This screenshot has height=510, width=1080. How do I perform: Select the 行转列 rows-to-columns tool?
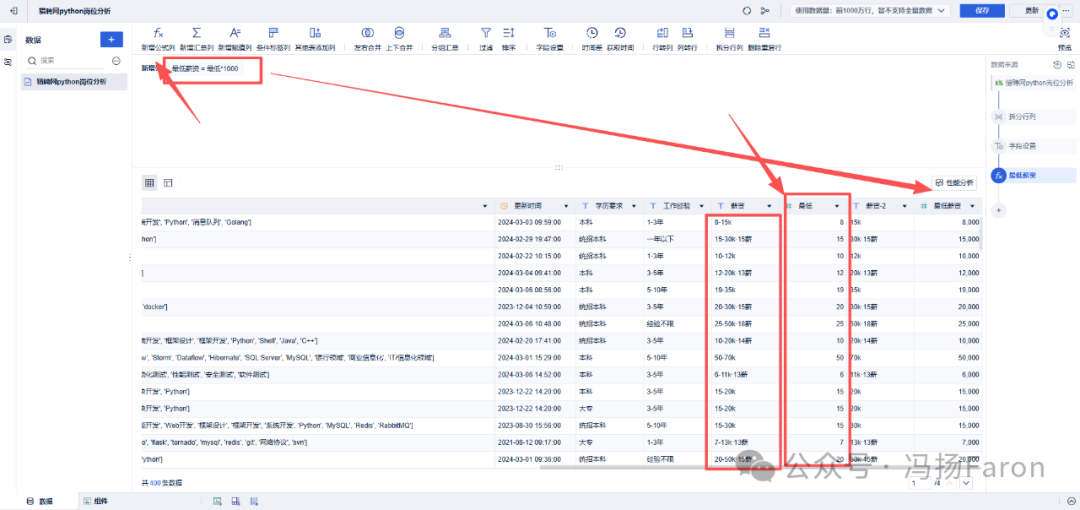[x=663, y=39]
